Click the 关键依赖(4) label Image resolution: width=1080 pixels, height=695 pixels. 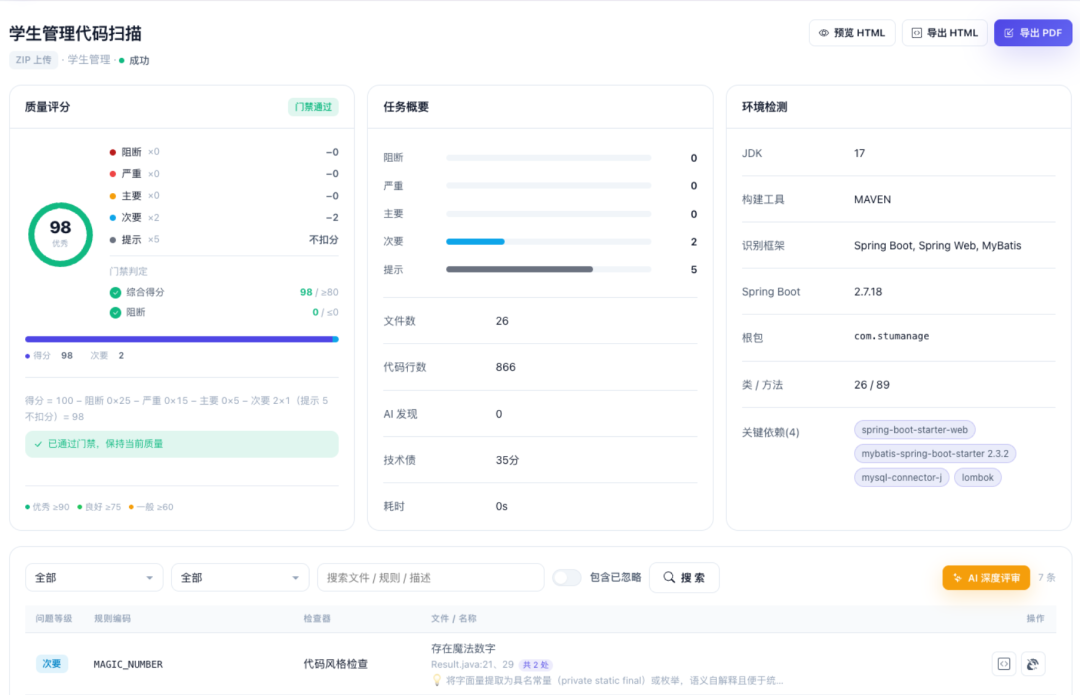point(770,433)
